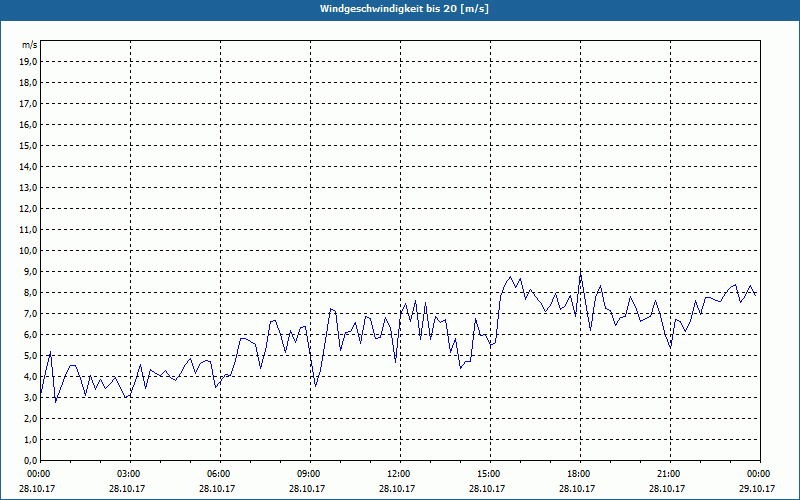Select the 28.10.17 date under 03:00
Screen dimensions: 800x500
click(127, 488)
